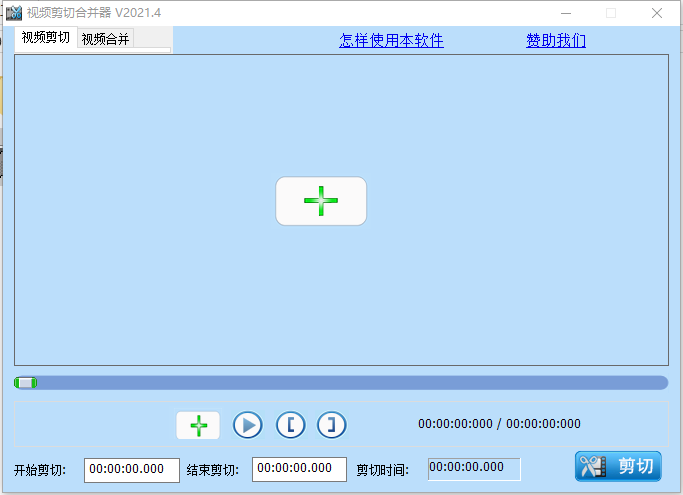The width and height of the screenshot is (683, 495).
Task: Set cut start with left bracket button
Action: (x=290, y=425)
